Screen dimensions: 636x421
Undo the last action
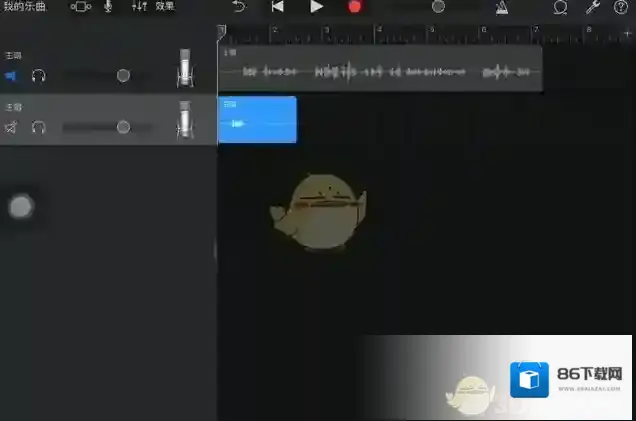[238, 7]
